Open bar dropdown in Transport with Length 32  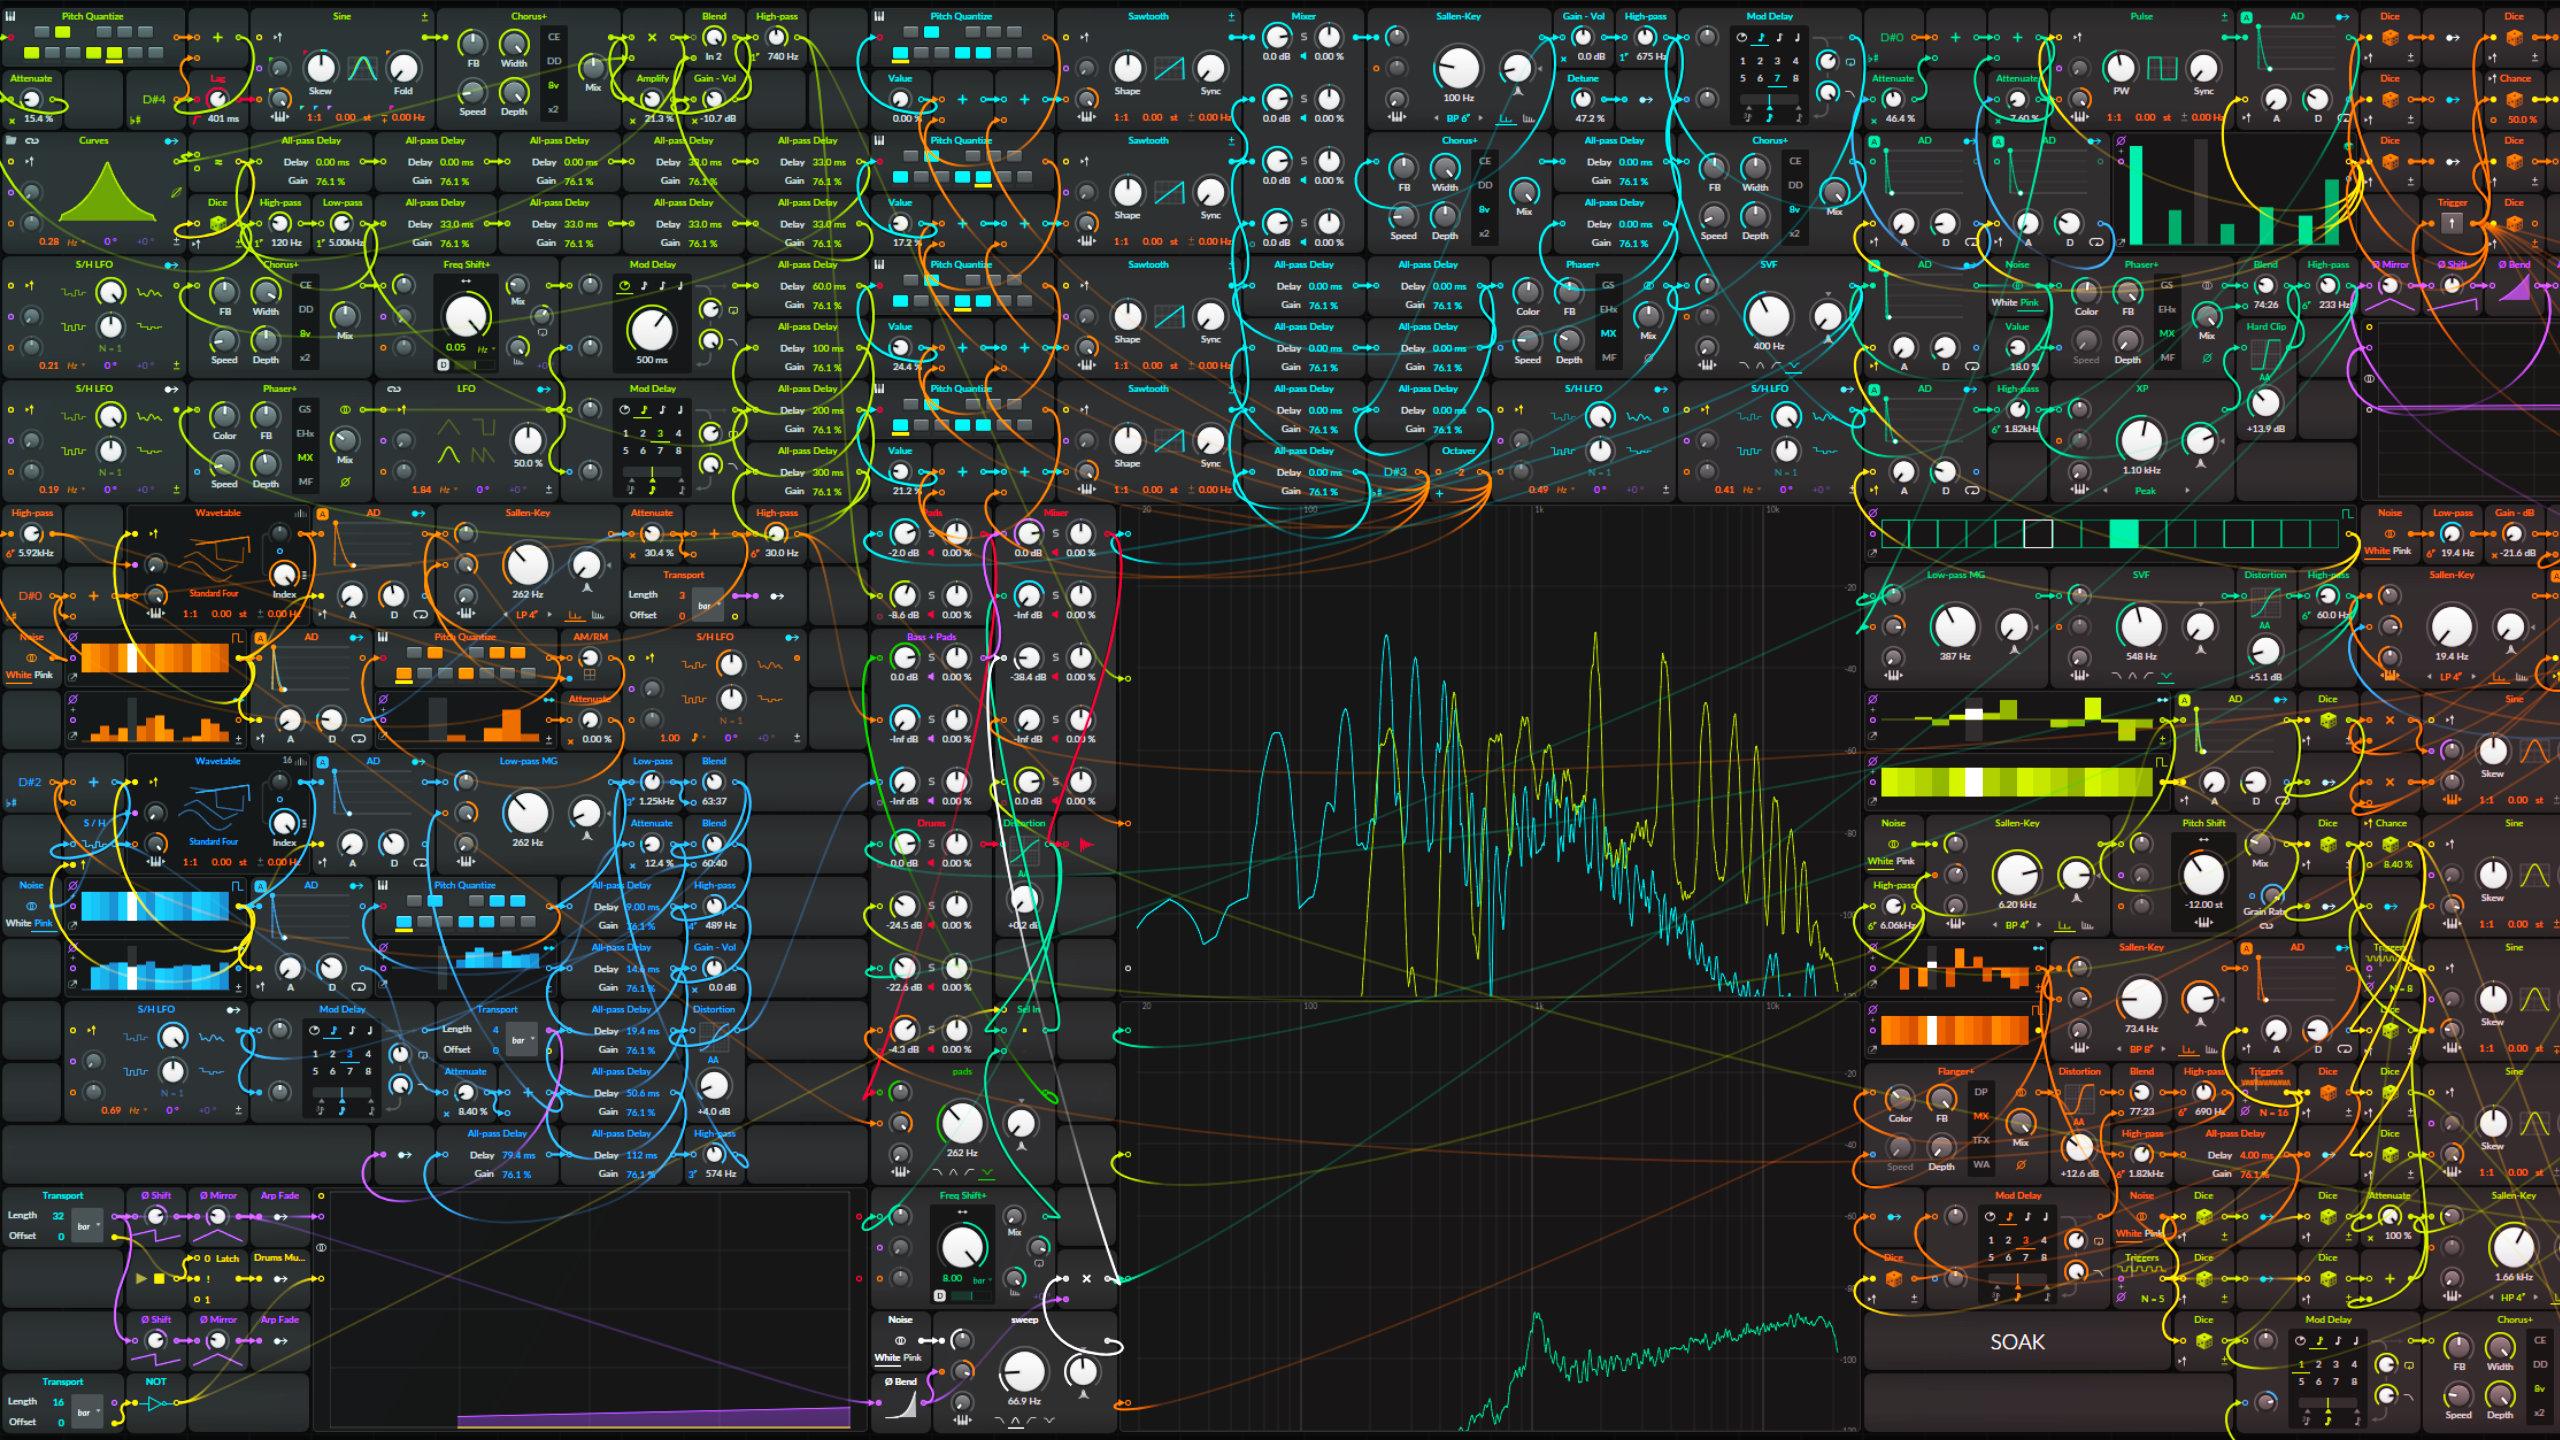tap(86, 1226)
